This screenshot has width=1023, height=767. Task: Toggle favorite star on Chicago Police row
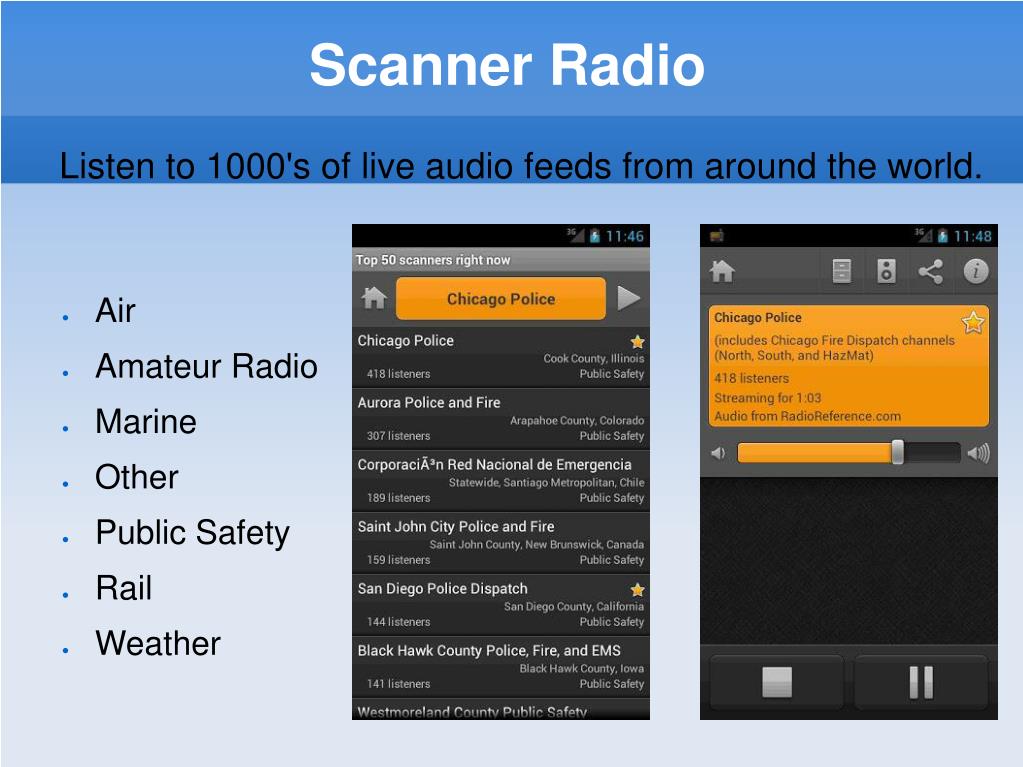pyautogui.click(x=637, y=341)
